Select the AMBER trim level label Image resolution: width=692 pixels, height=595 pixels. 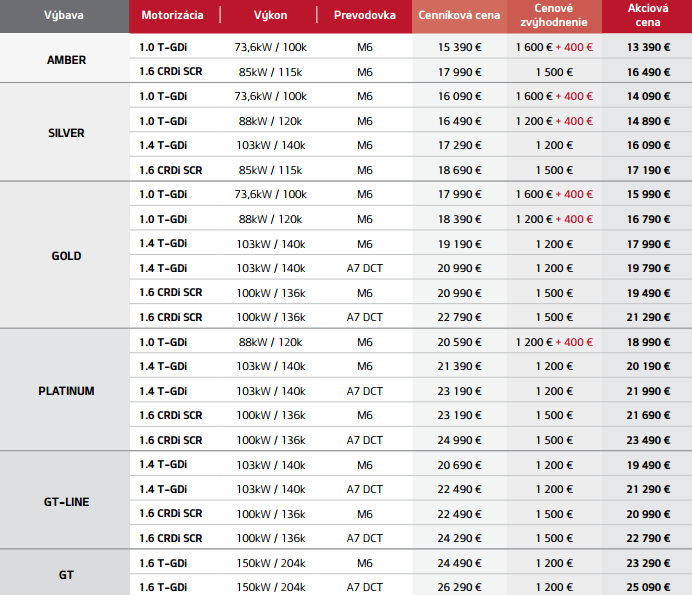66,60
